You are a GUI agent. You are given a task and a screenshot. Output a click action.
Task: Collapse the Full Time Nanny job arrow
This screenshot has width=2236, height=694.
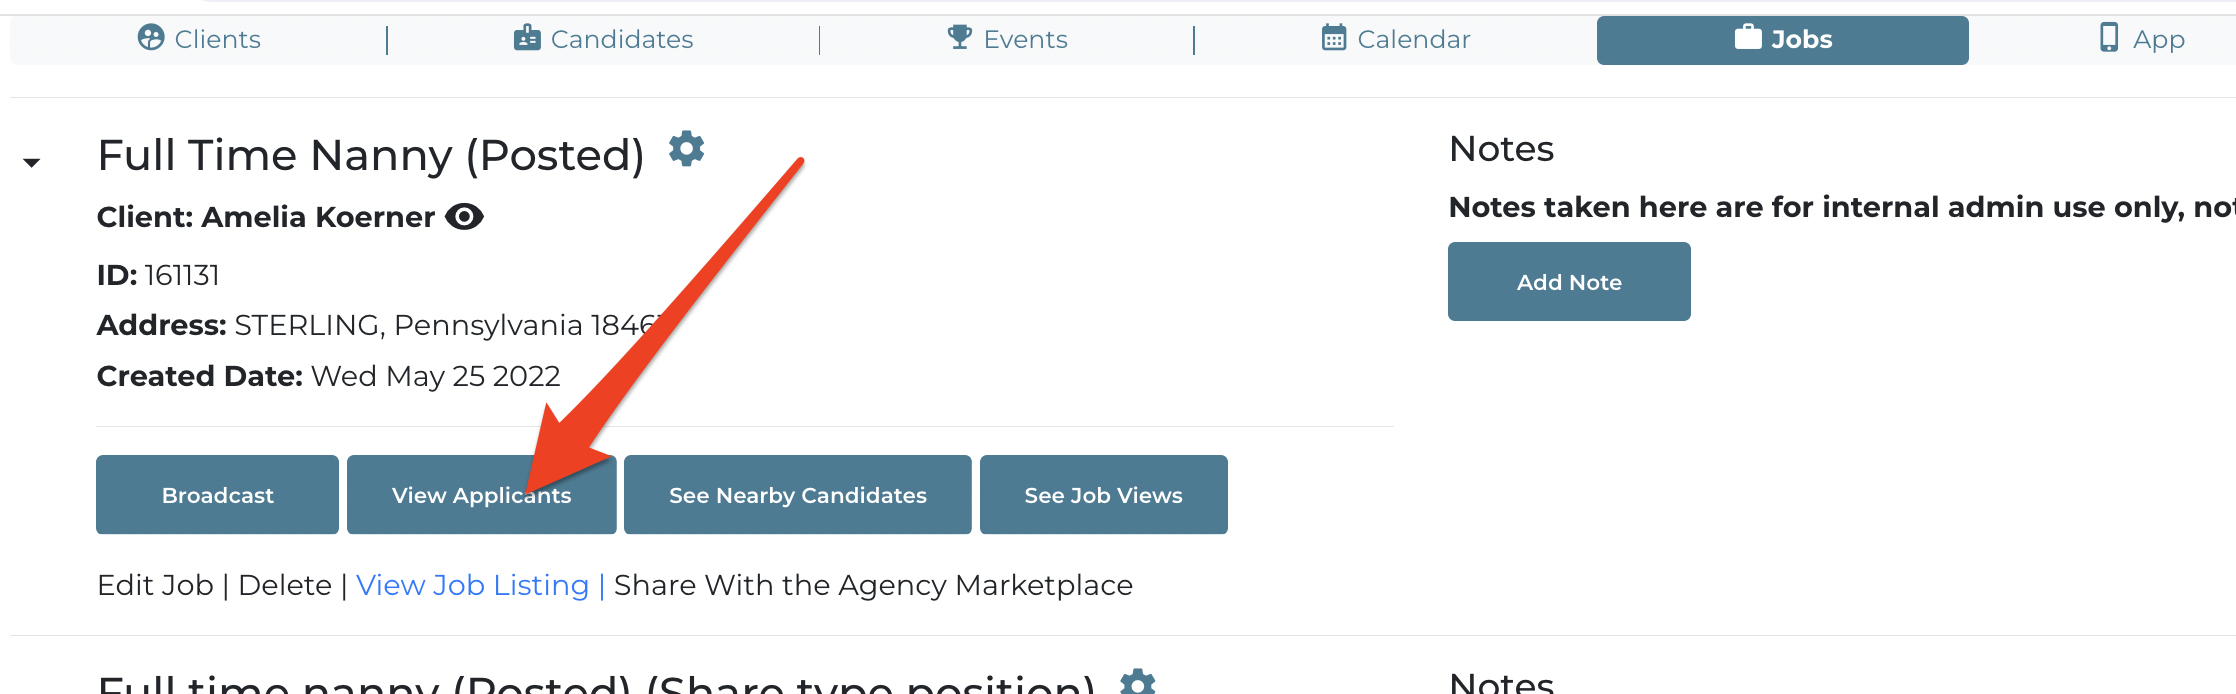coord(32,162)
